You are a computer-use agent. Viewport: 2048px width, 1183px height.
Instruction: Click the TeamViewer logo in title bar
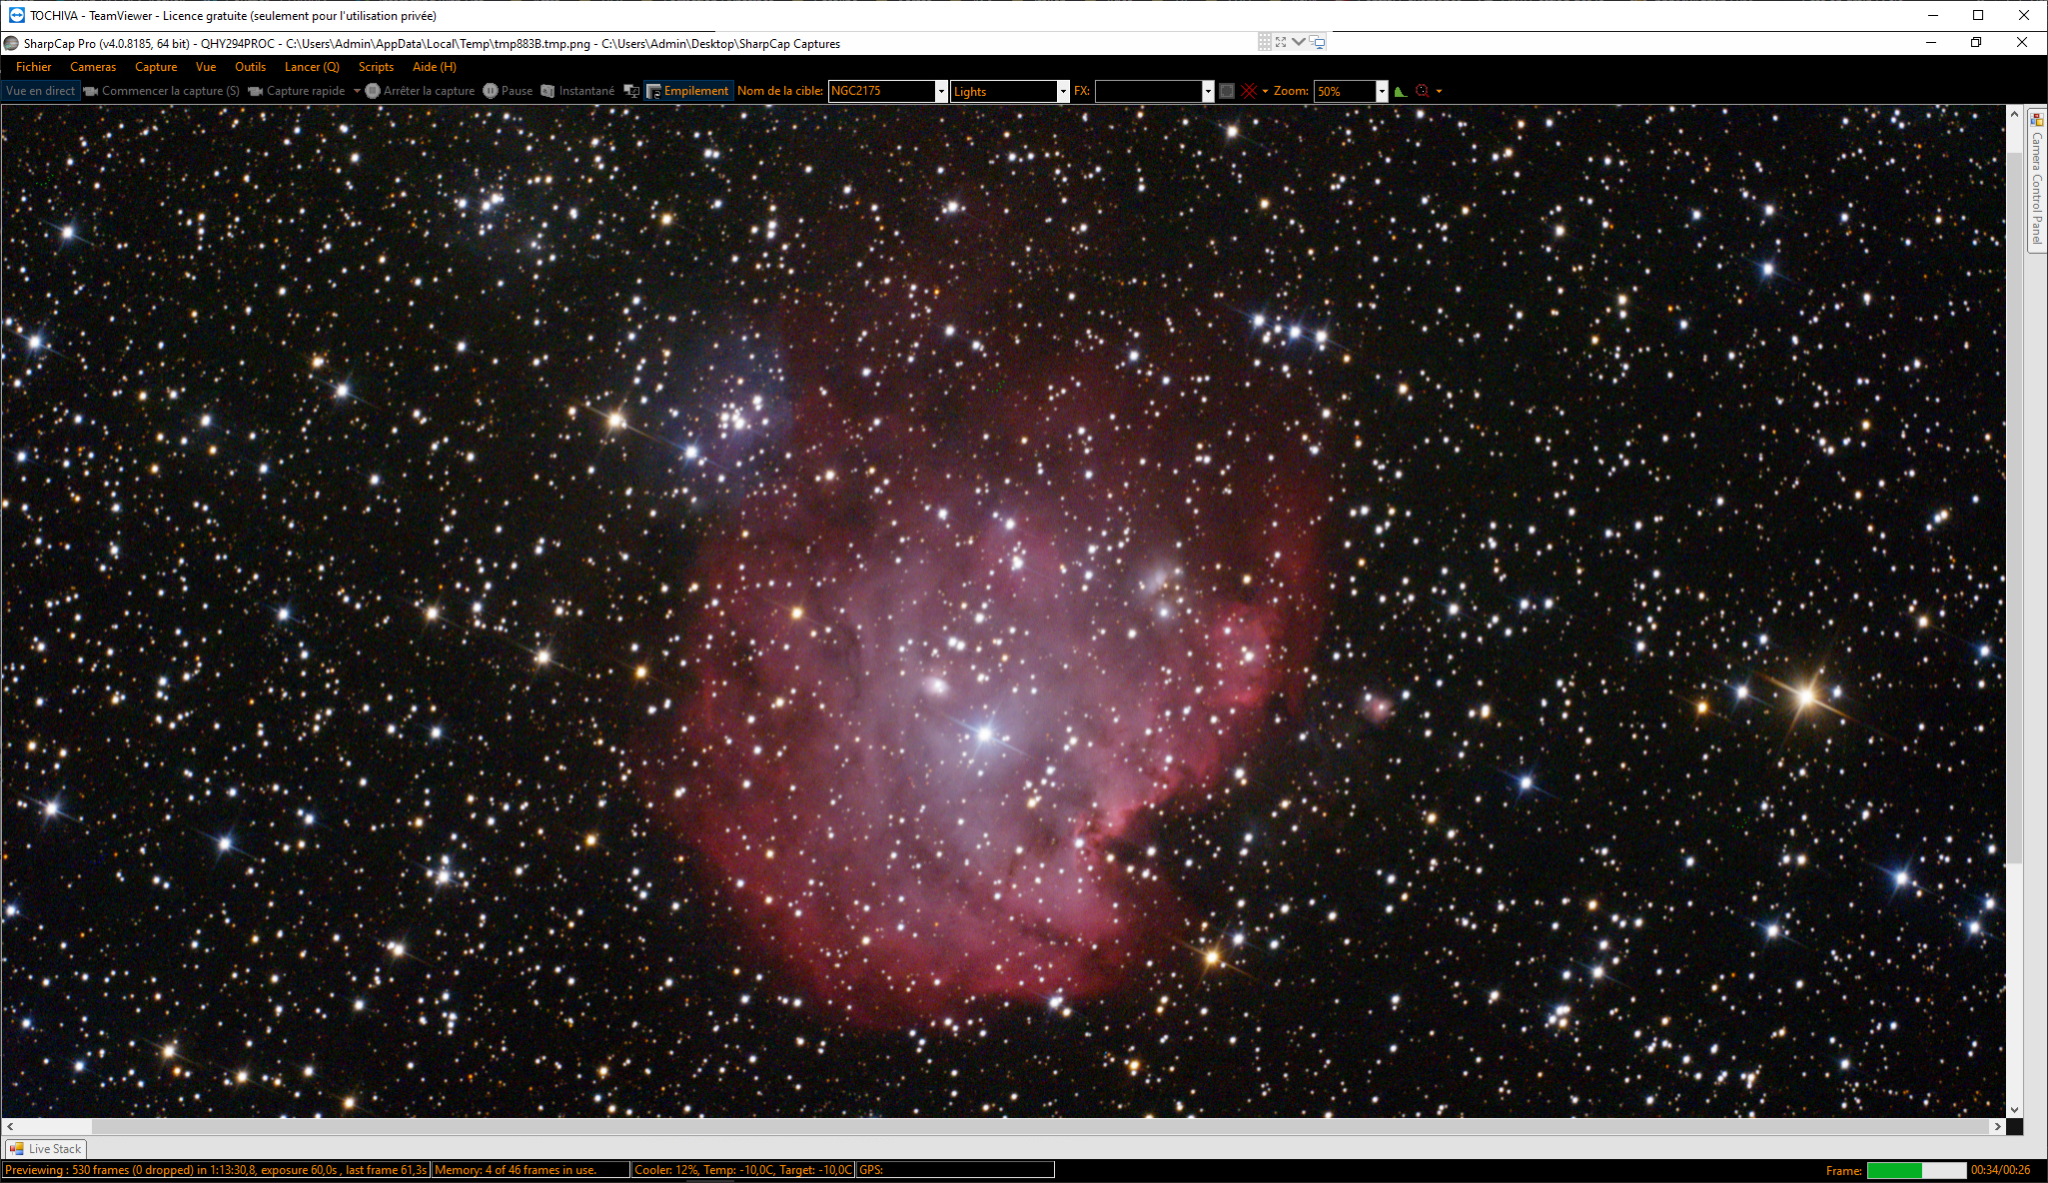pyautogui.click(x=16, y=15)
